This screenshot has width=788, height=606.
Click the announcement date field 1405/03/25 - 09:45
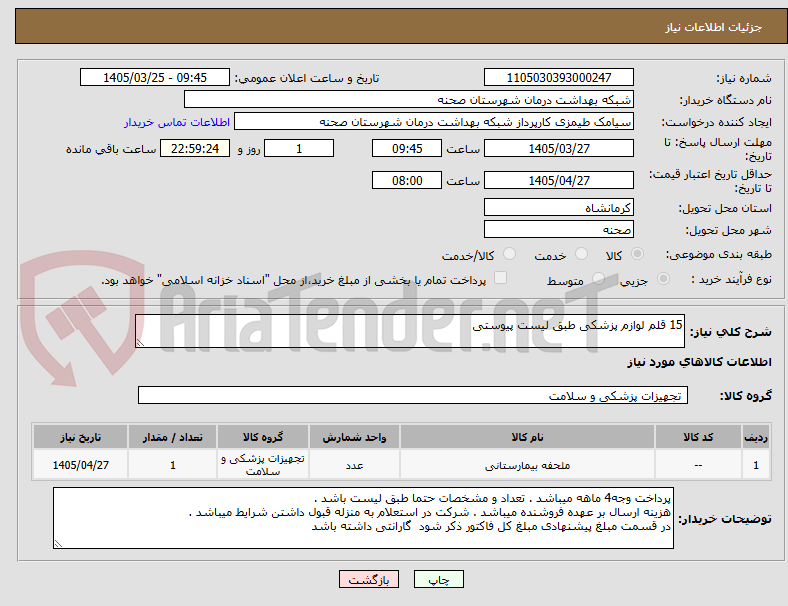155,77
